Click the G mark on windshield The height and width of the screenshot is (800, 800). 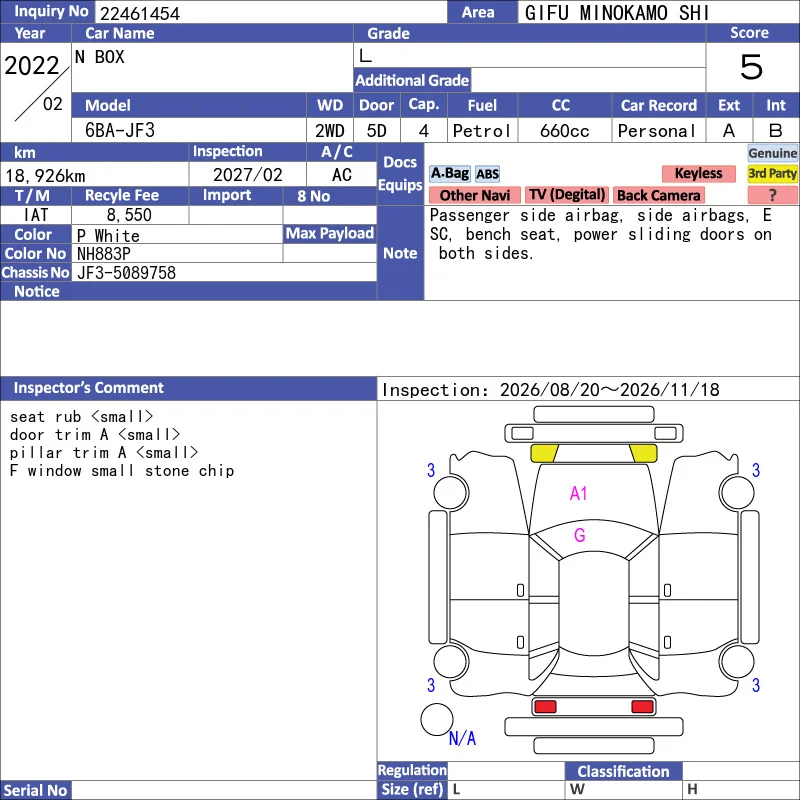pos(580,535)
